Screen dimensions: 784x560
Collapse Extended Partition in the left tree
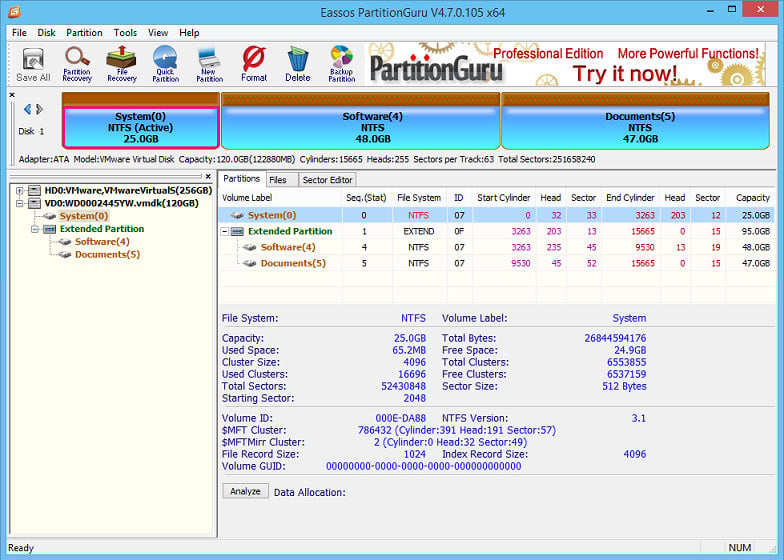(x=34, y=229)
